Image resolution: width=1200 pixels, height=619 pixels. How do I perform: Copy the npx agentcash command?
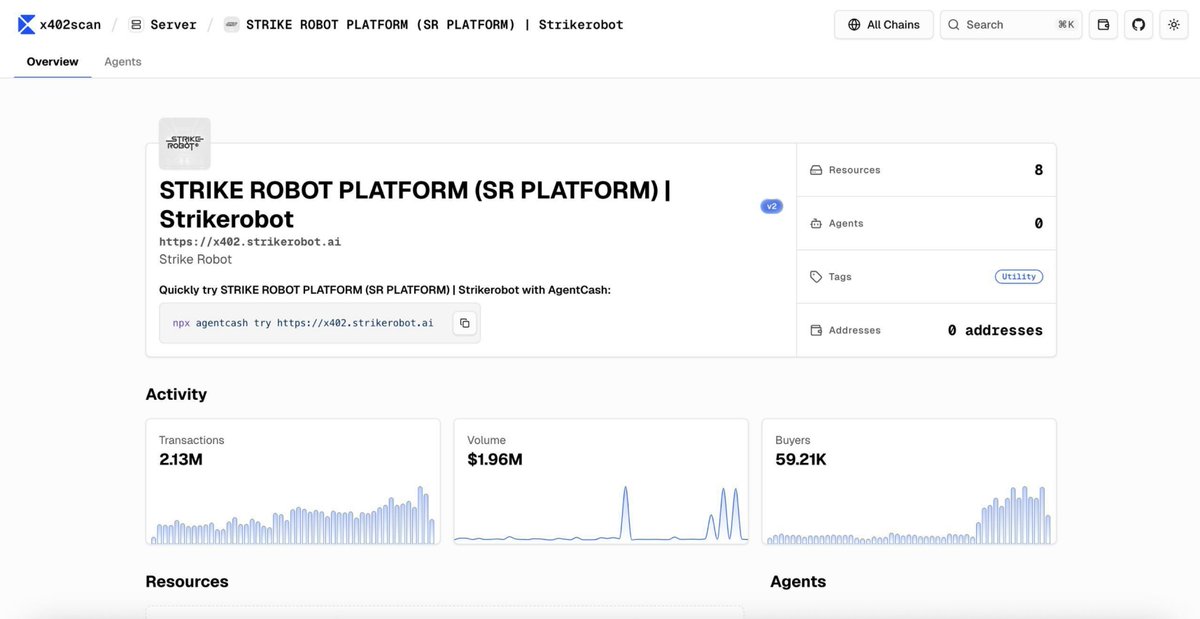(x=464, y=323)
